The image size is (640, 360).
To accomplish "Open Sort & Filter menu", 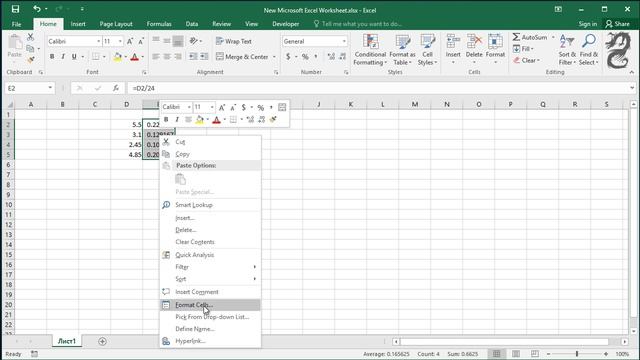I will 567,49.
